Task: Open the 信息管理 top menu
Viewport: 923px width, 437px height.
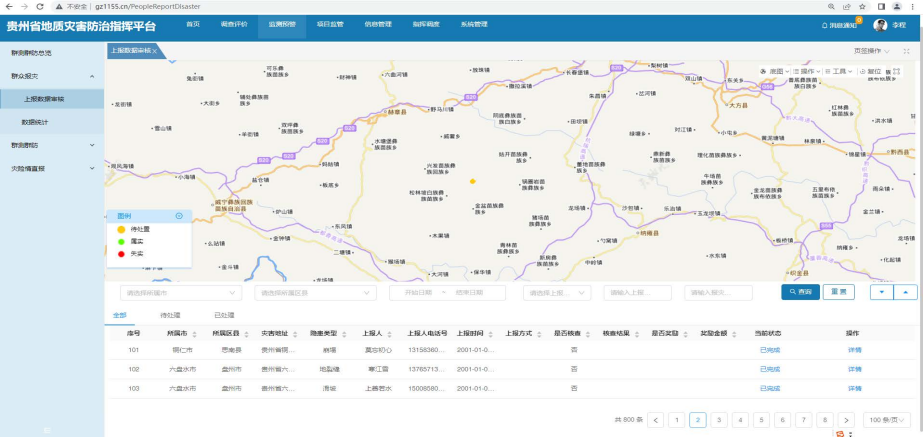Action: click(x=378, y=25)
